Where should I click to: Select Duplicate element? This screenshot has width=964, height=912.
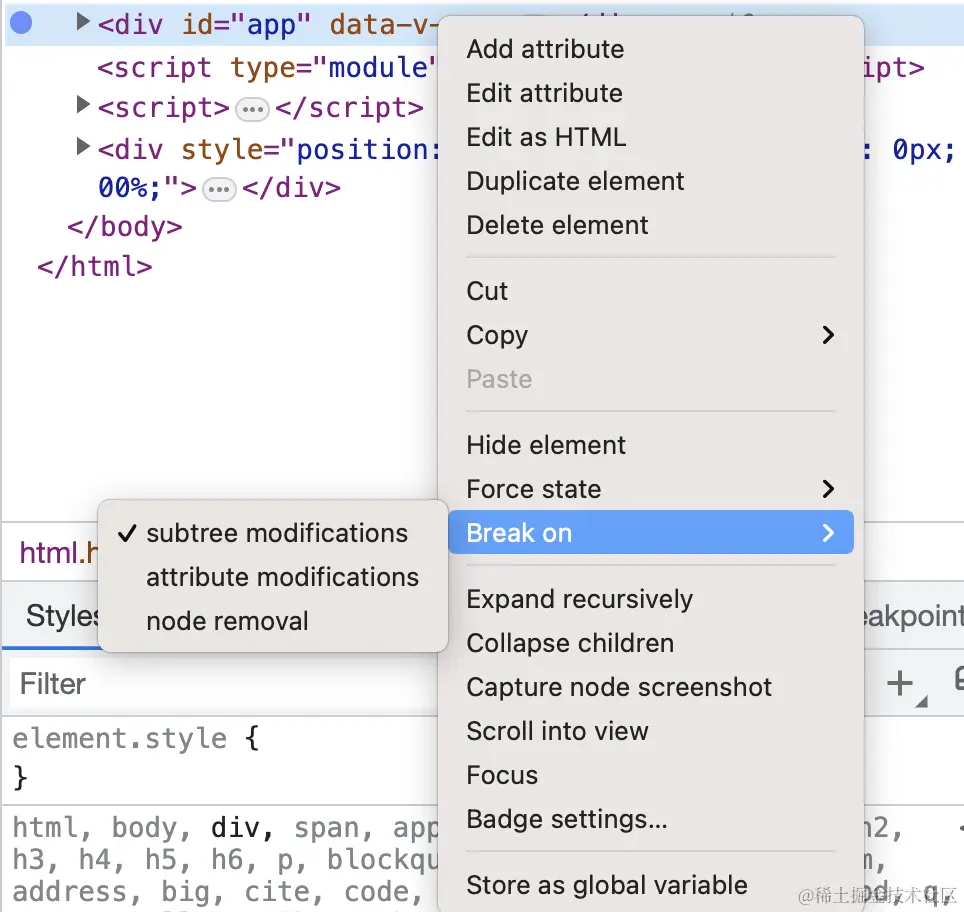click(x=650, y=181)
